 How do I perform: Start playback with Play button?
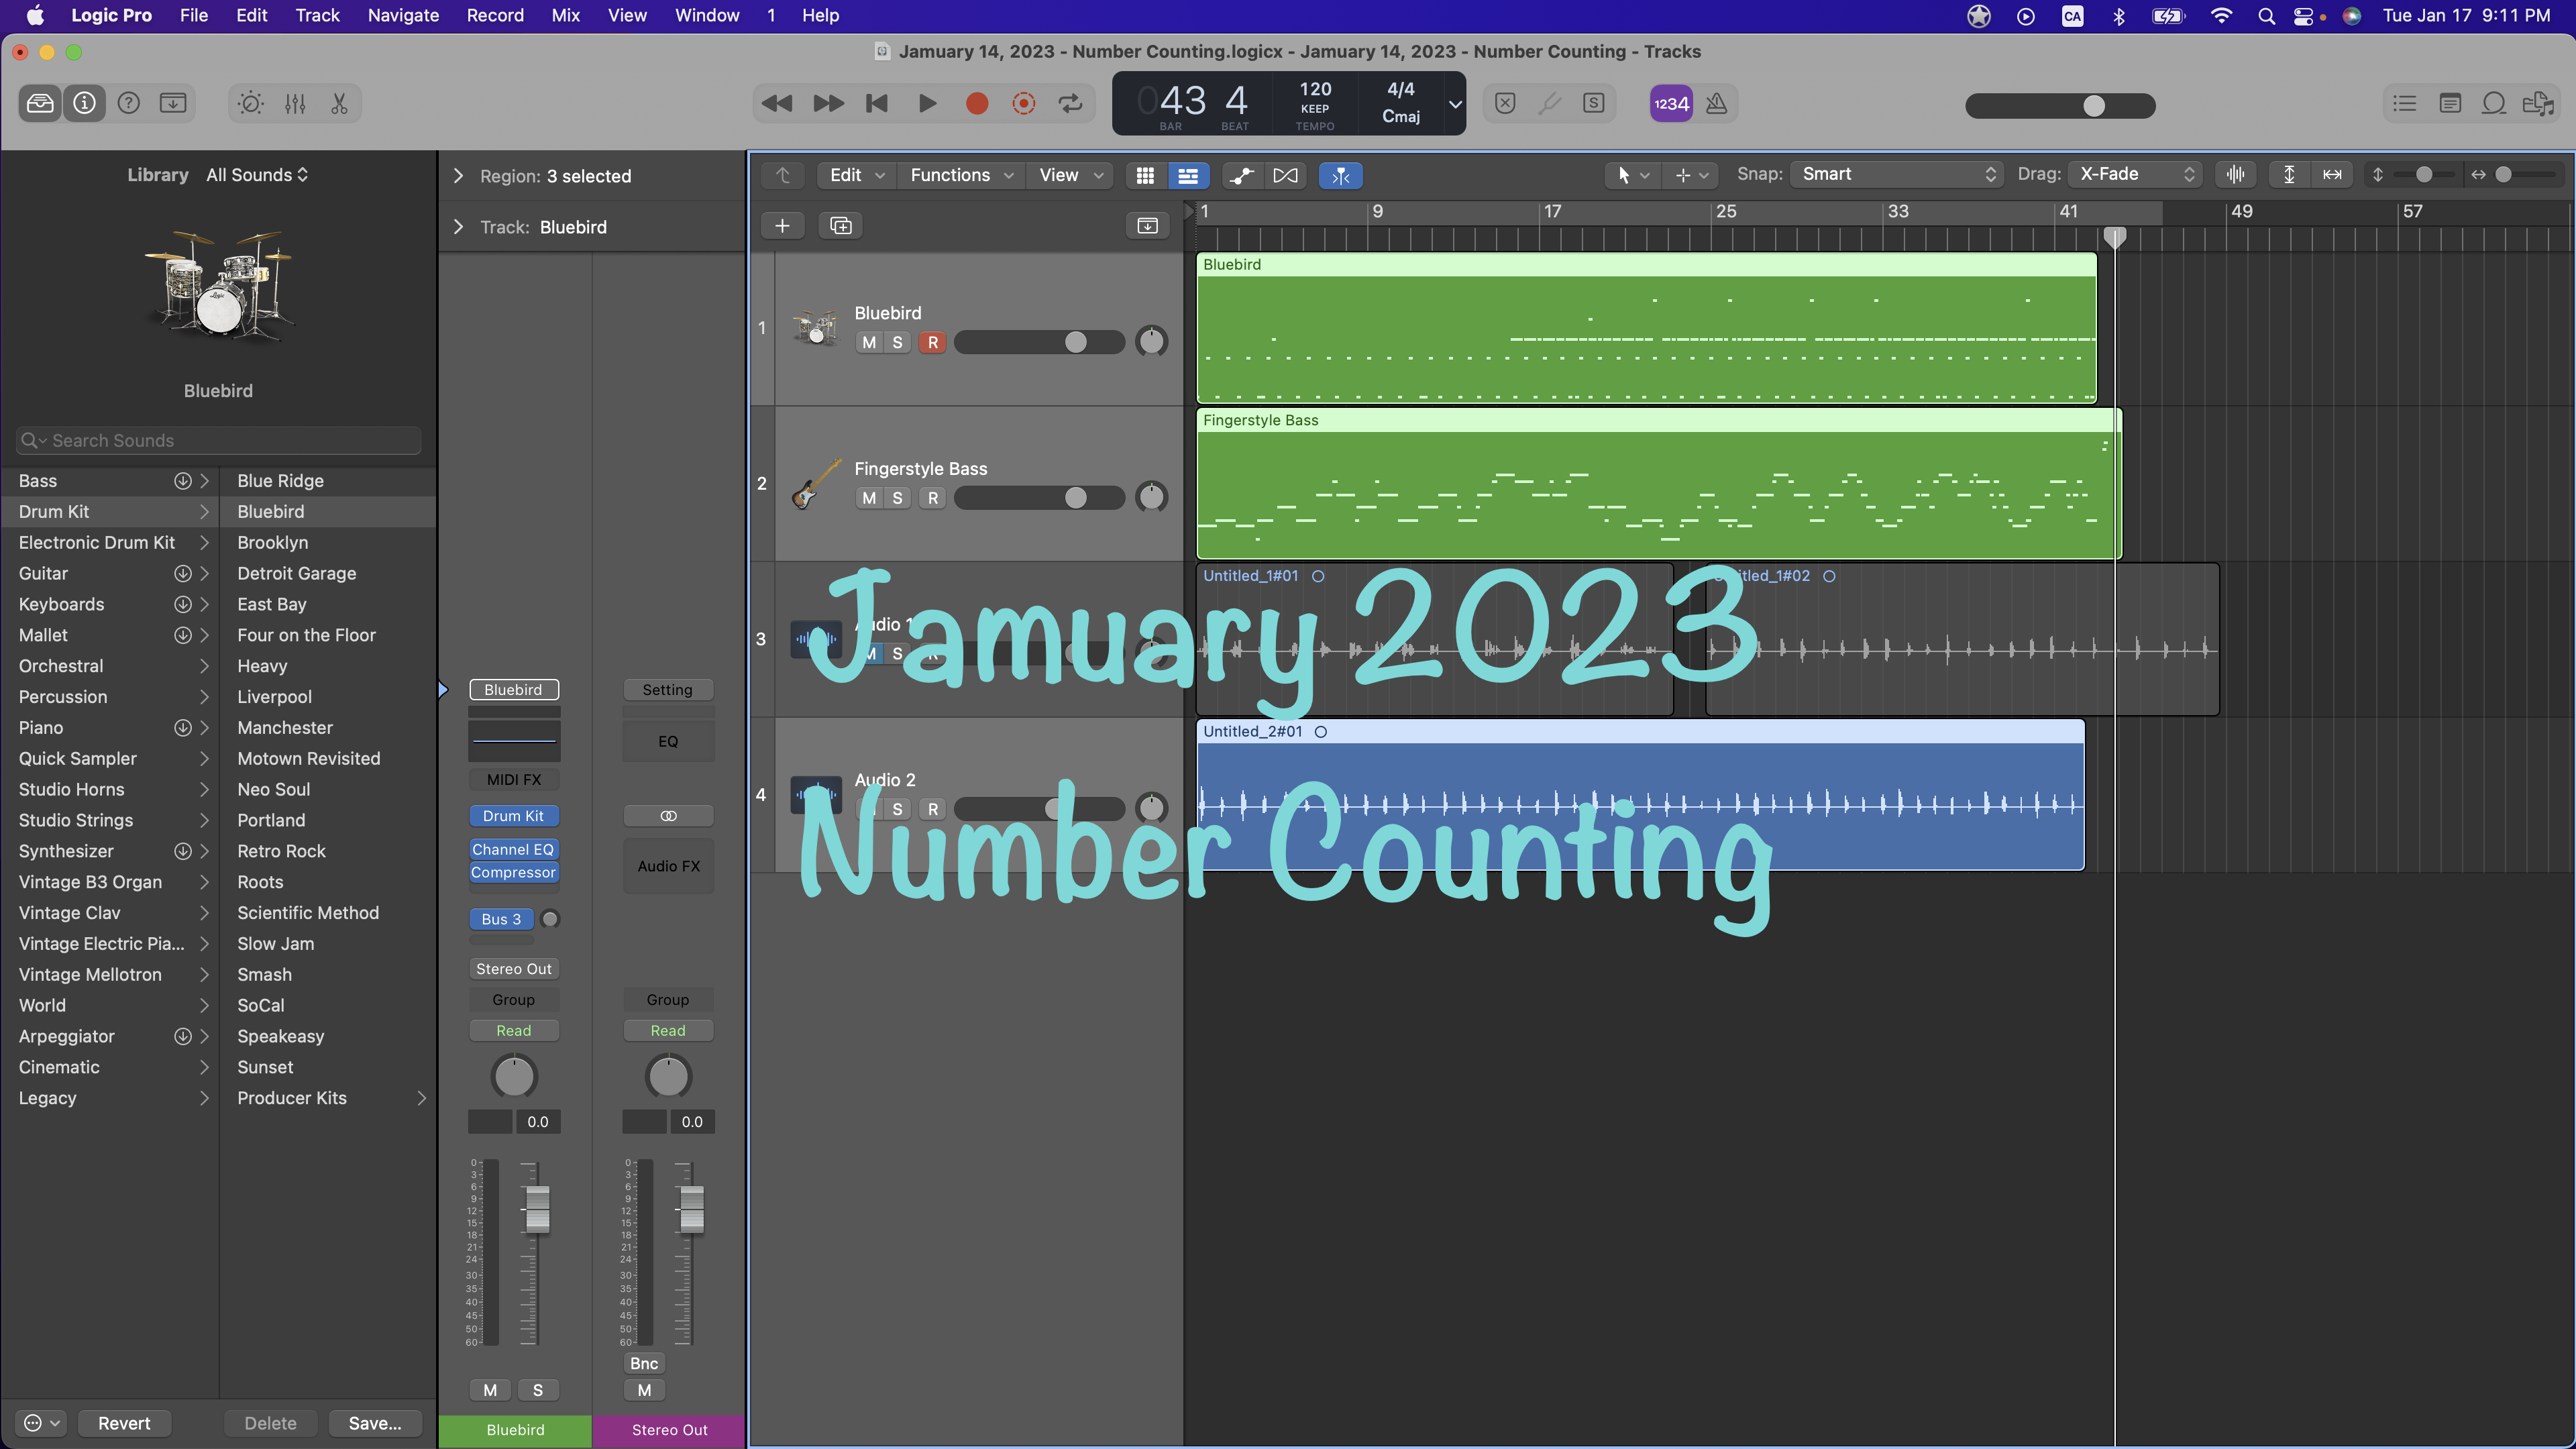927,103
